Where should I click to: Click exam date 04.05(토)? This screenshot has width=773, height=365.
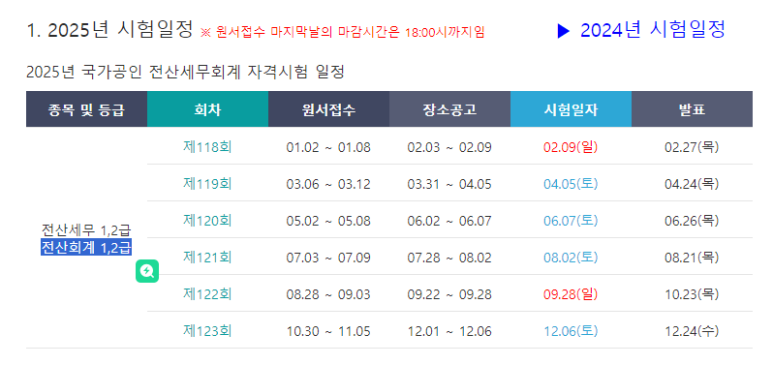point(571,184)
